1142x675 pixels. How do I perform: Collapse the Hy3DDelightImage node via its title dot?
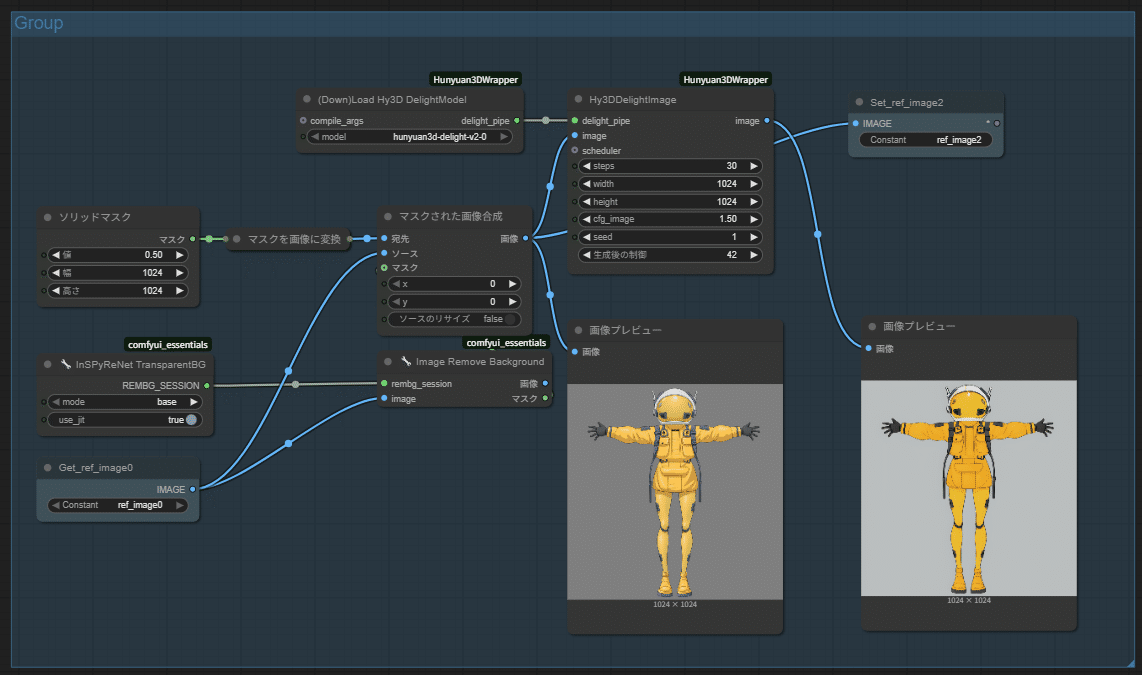click(x=577, y=100)
